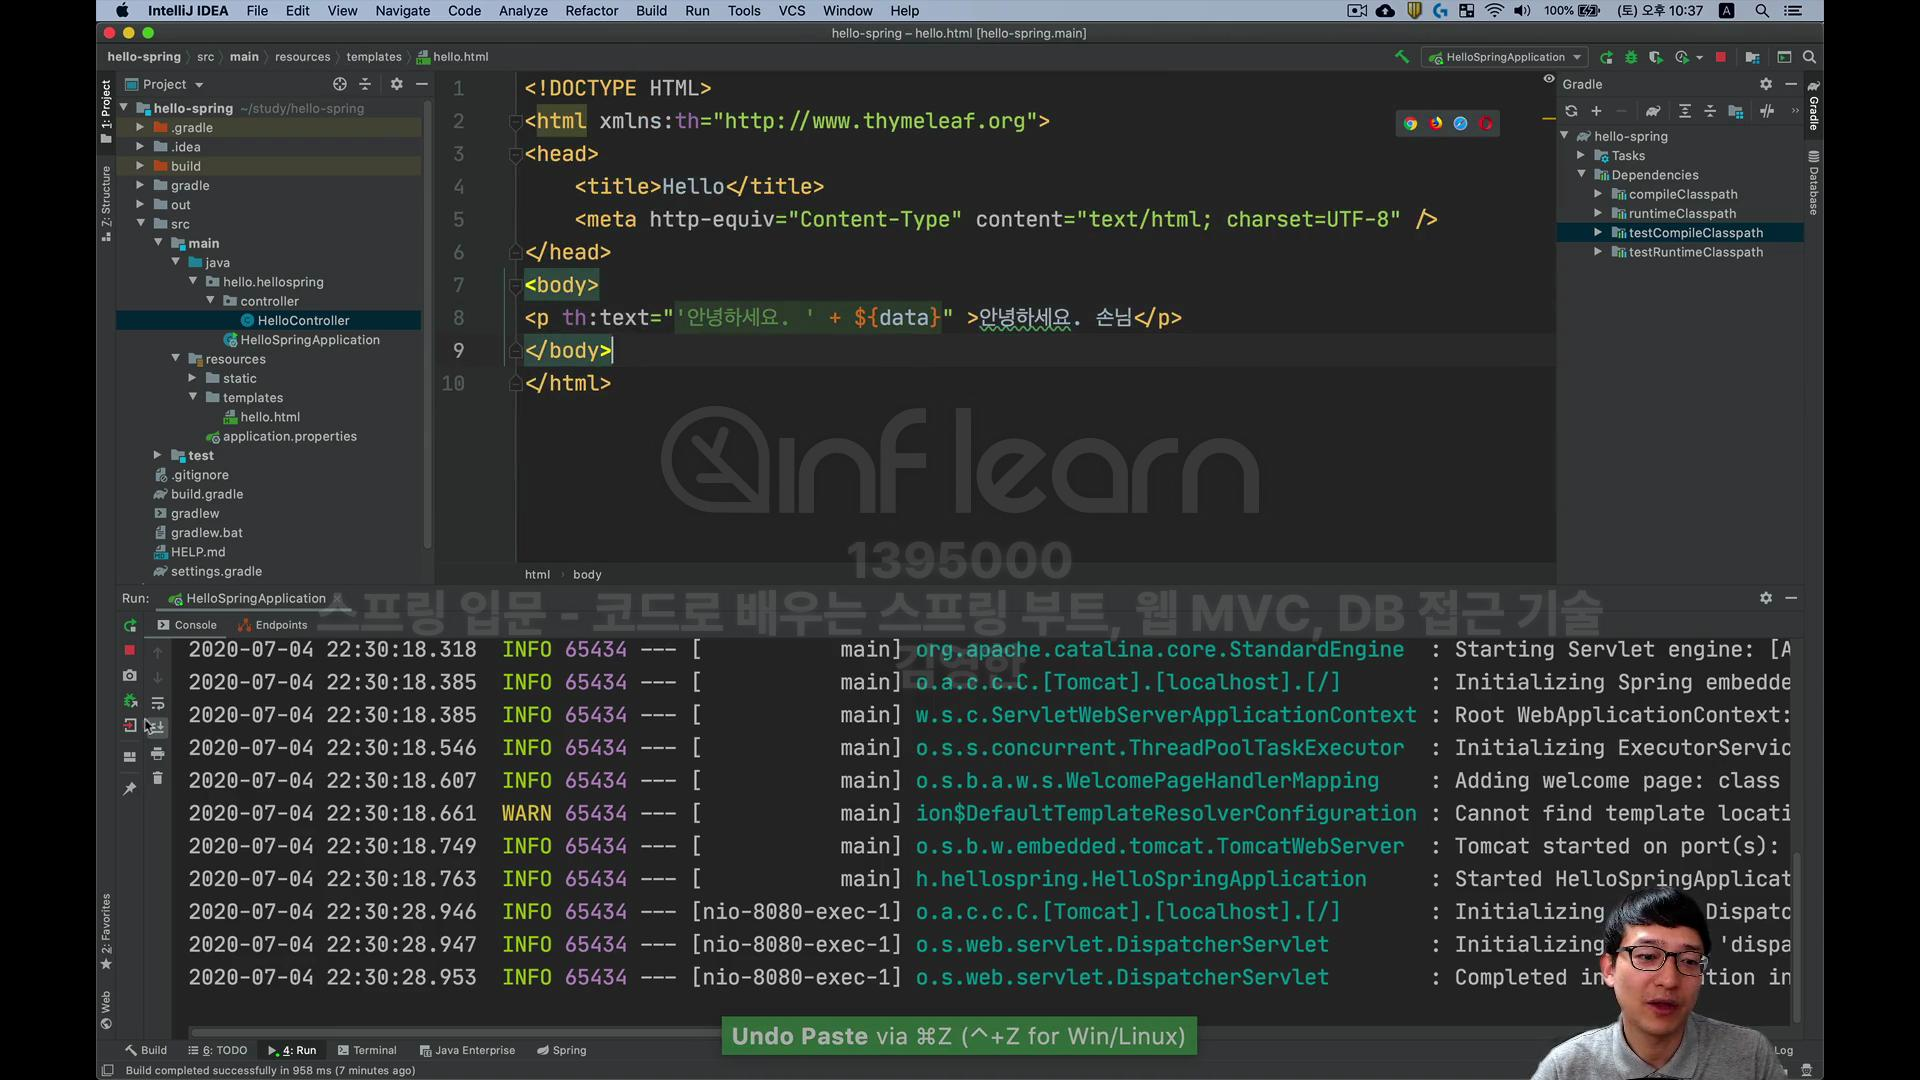Pin the Run tab

click(130, 789)
